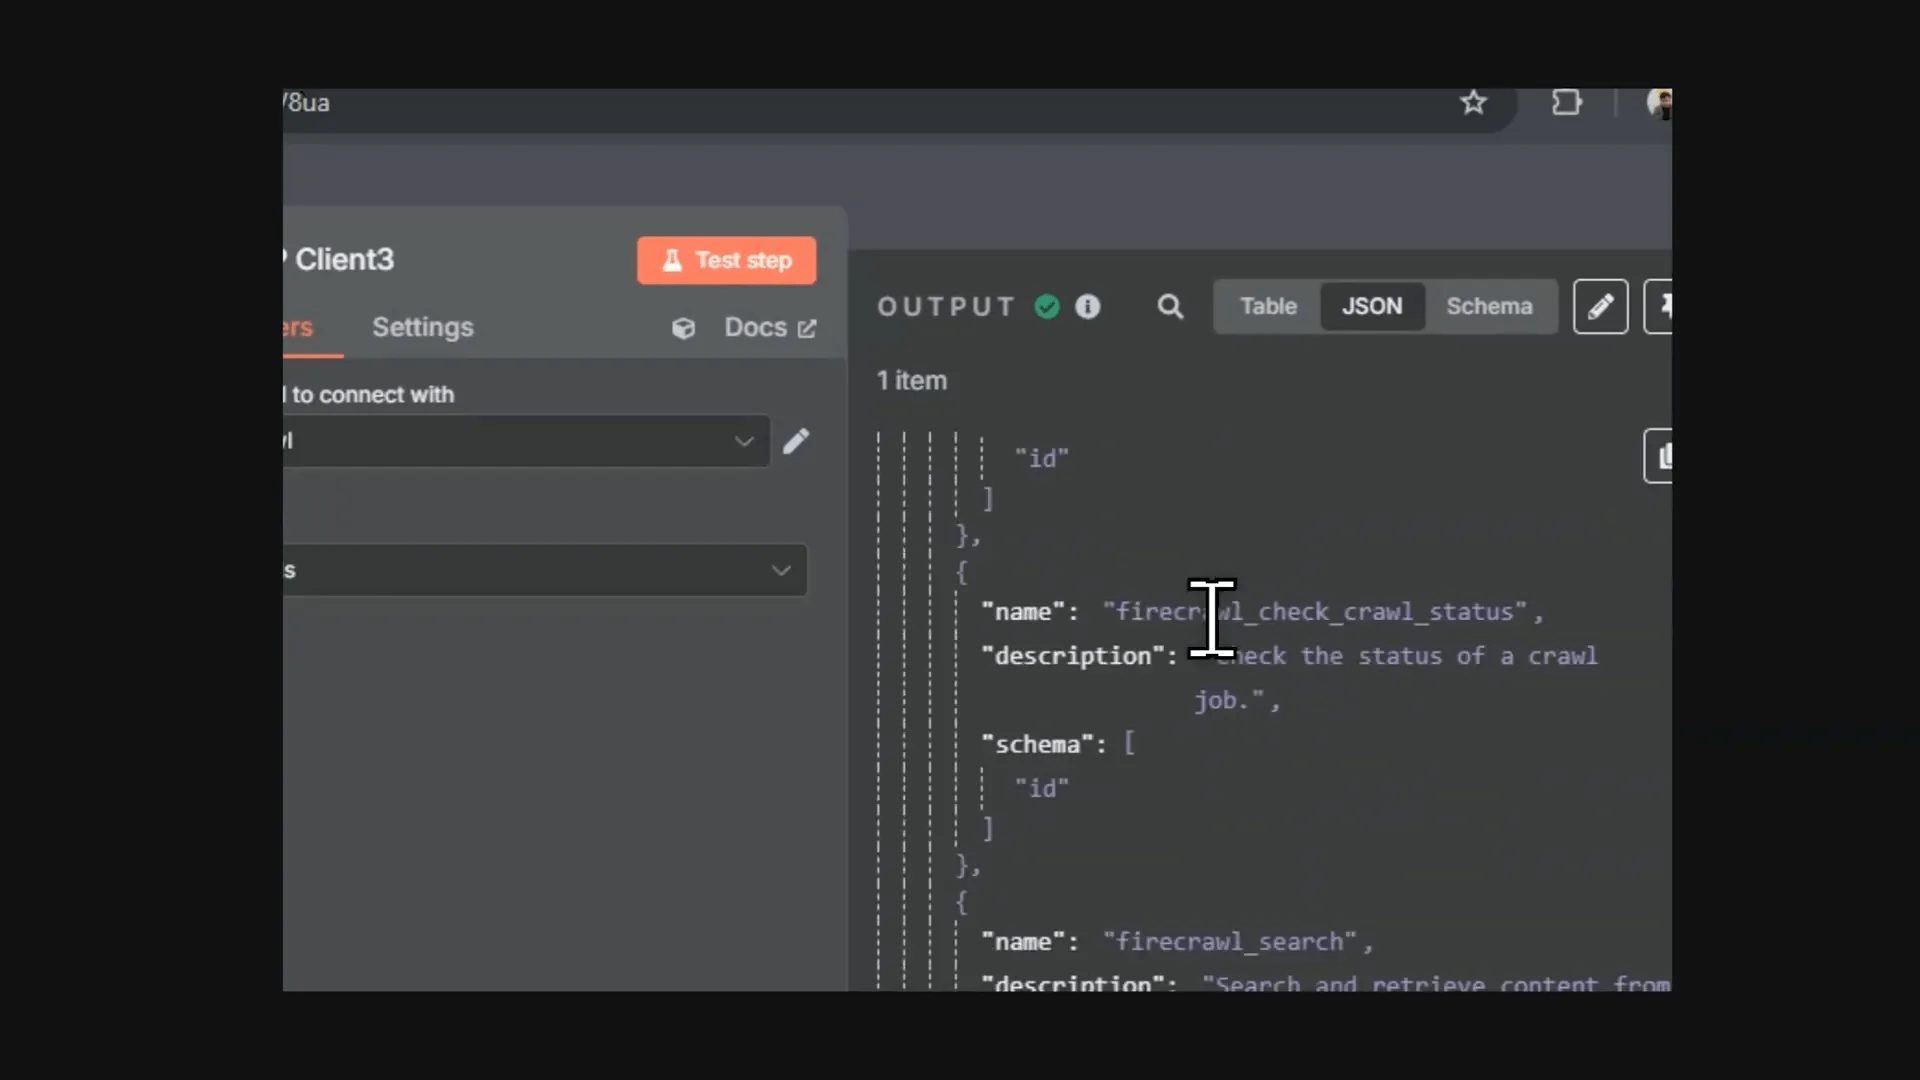This screenshot has width=1920, height=1080.
Task: Search the output with magnifier icon
Action: (x=1170, y=306)
